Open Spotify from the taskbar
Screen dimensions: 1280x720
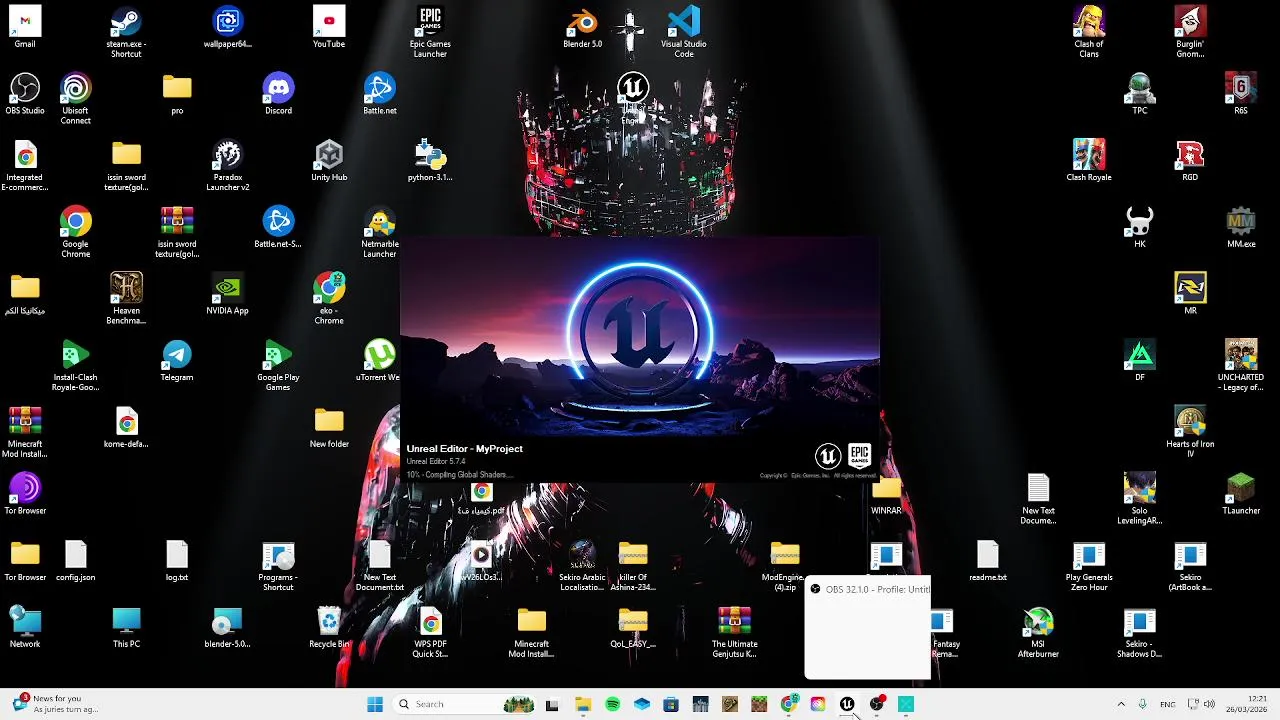pyautogui.click(x=612, y=704)
